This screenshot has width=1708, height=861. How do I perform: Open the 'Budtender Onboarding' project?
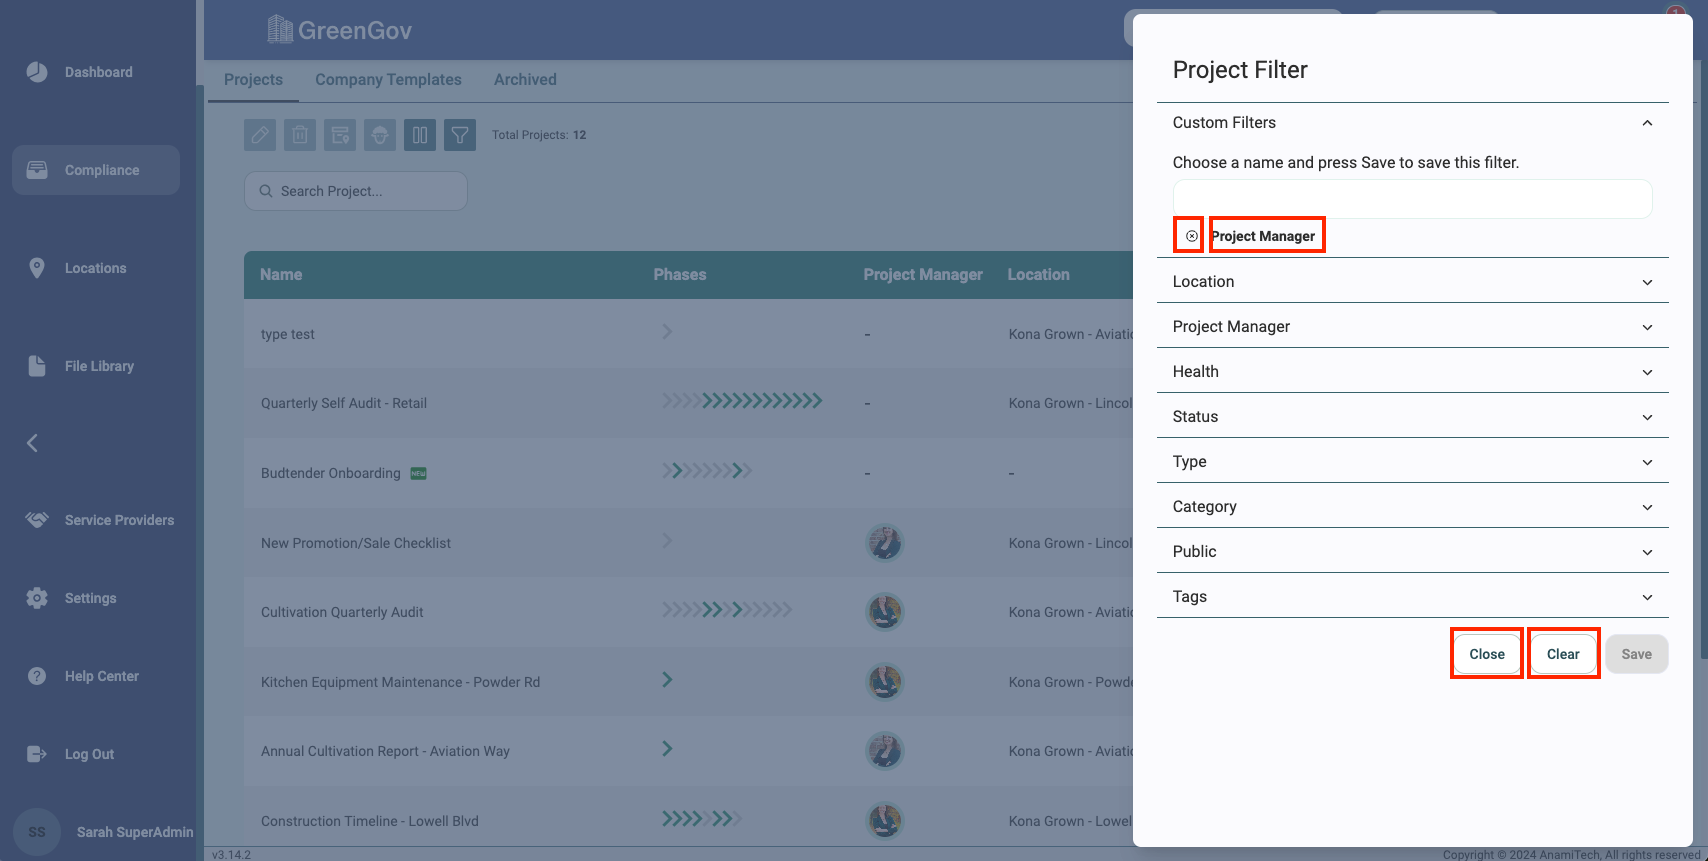coord(331,473)
